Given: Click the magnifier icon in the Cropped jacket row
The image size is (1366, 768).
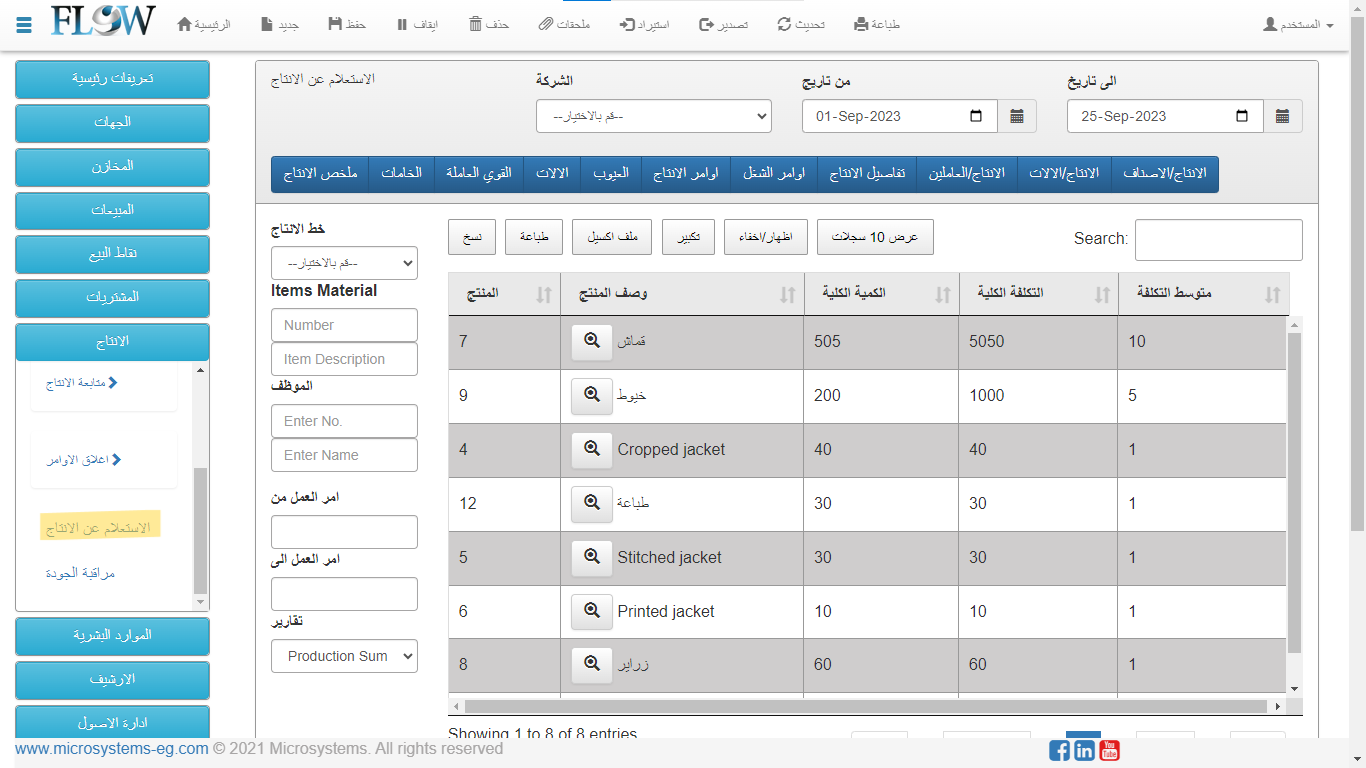Looking at the screenshot, I should coord(591,449).
